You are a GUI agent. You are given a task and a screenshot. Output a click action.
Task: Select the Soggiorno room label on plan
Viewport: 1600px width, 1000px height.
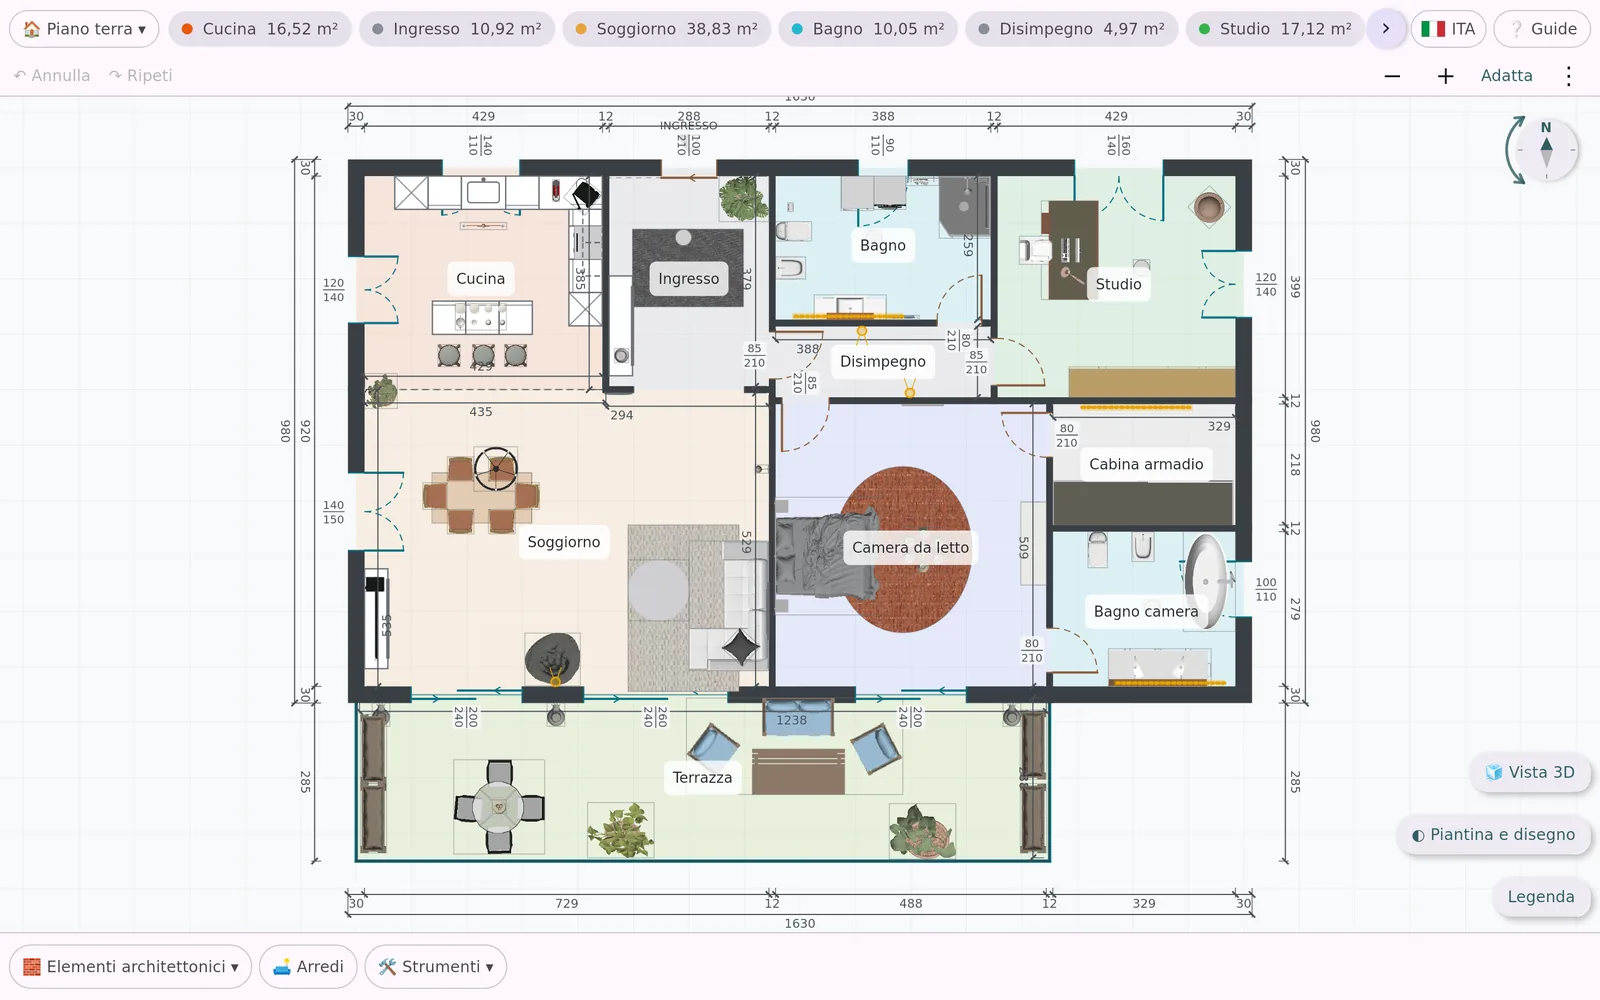(x=564, y=542)
